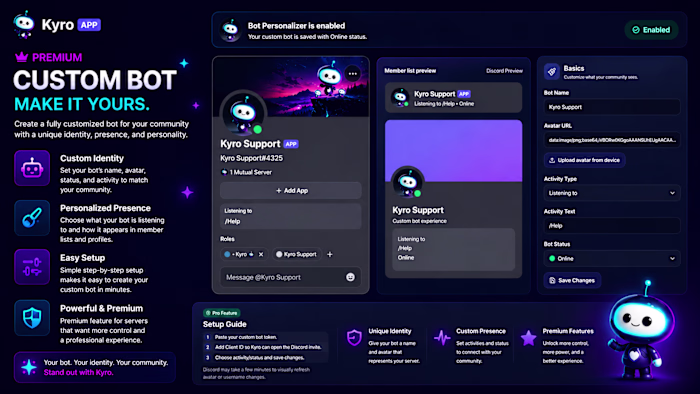Viewport: 700px width, 394px height.
Task: Click the plus icon to add role
Action: pos(329,254)
